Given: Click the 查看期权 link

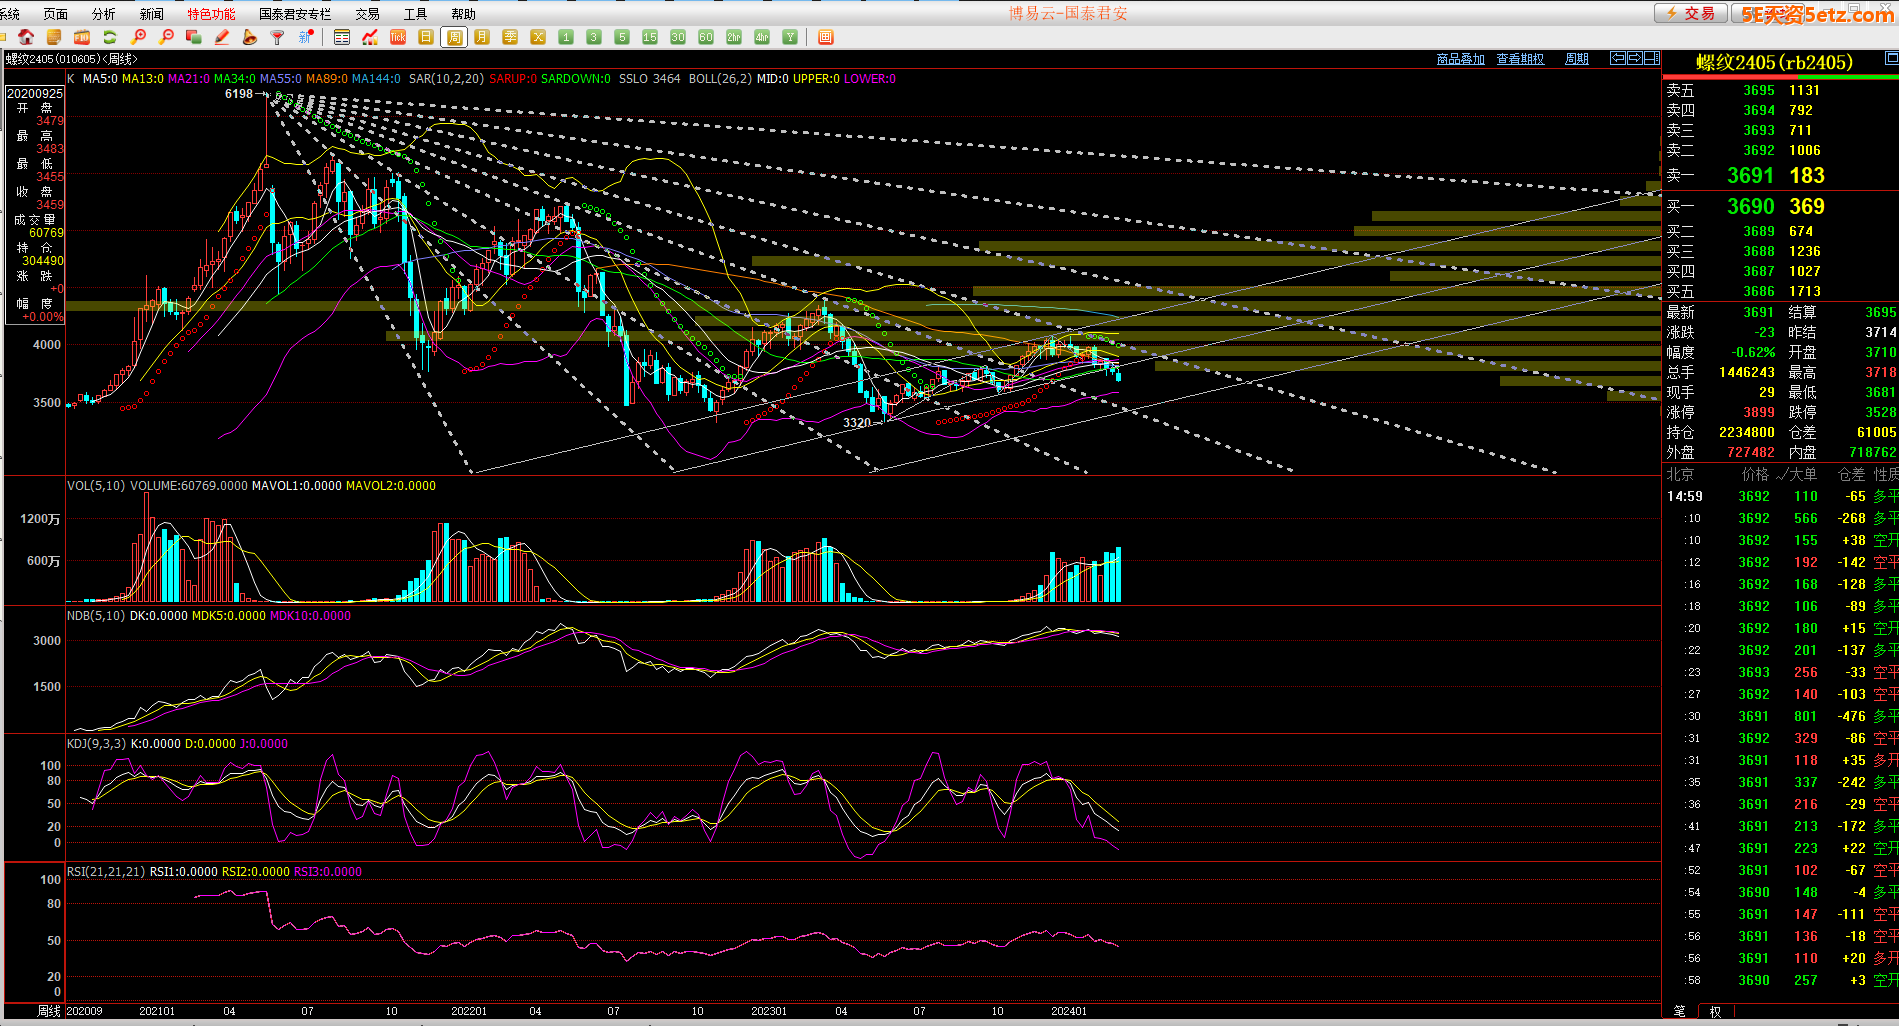Looking at the screenshot, I should point(1520,59).
